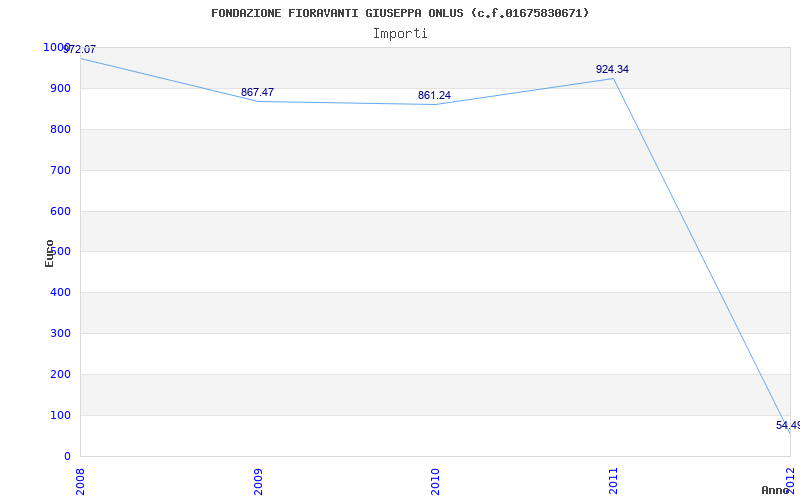
Task: Click the 924.34 data label
Action: click(612, 69)
